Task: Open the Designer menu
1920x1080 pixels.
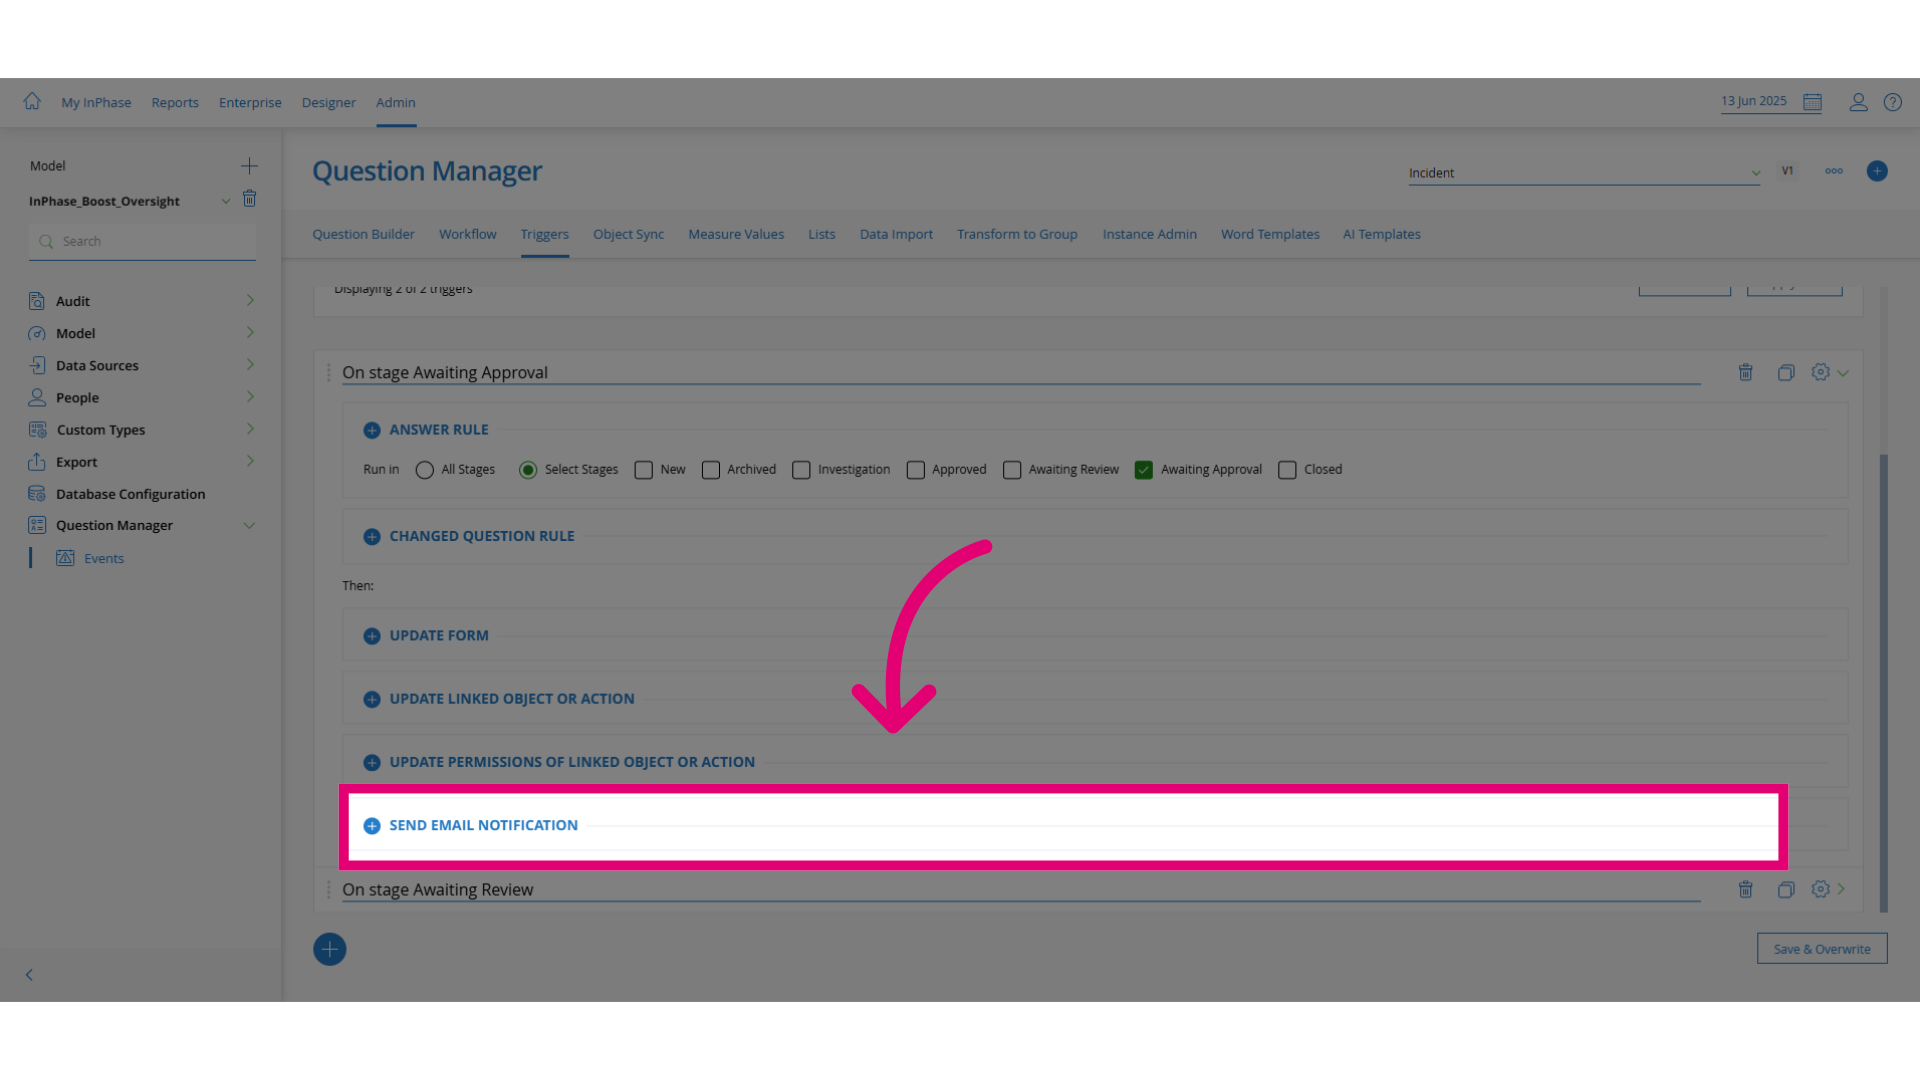Action: coord(329,102)
